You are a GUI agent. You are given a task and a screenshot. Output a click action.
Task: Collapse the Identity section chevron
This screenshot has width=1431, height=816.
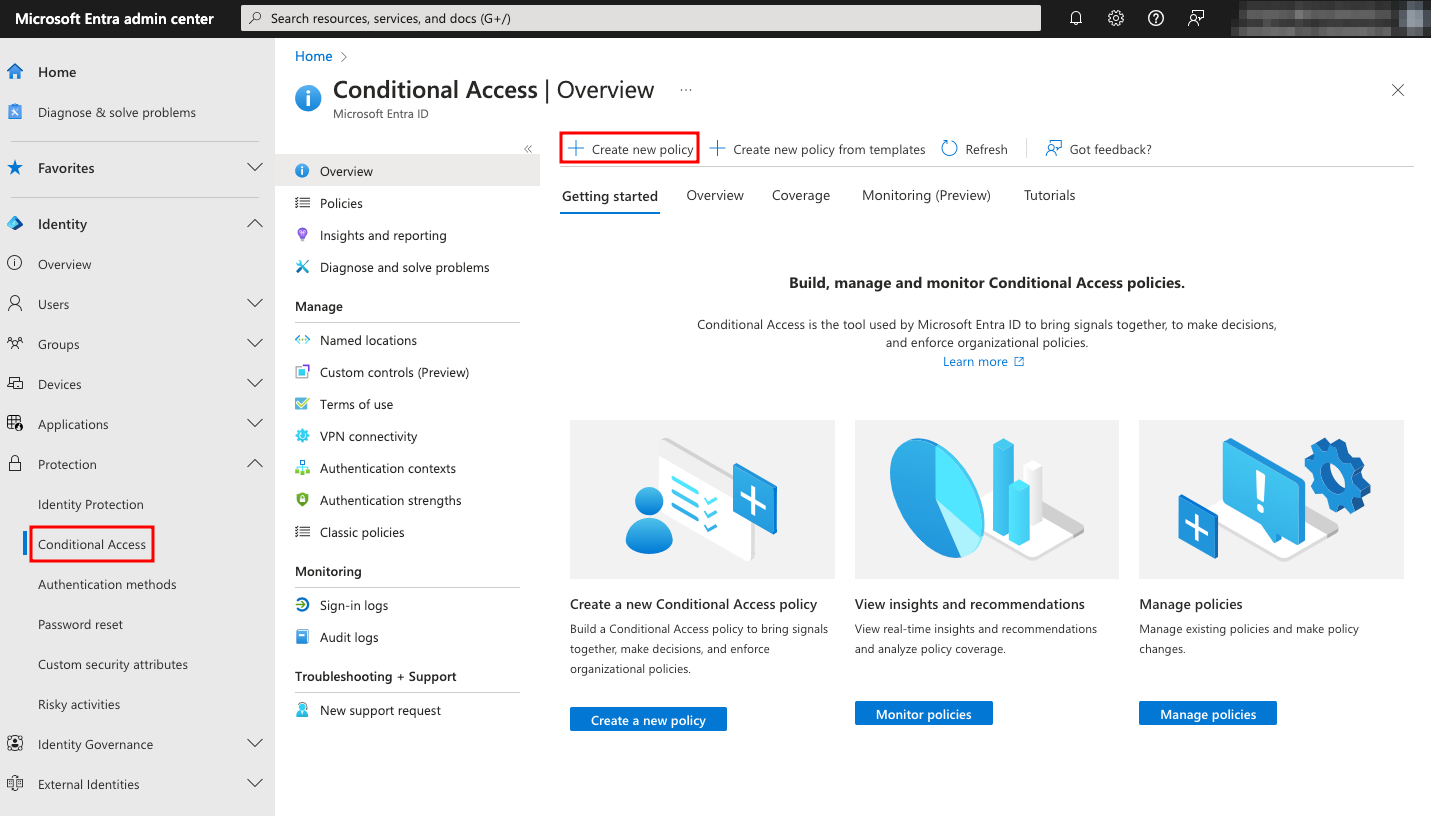coord(255,224)
